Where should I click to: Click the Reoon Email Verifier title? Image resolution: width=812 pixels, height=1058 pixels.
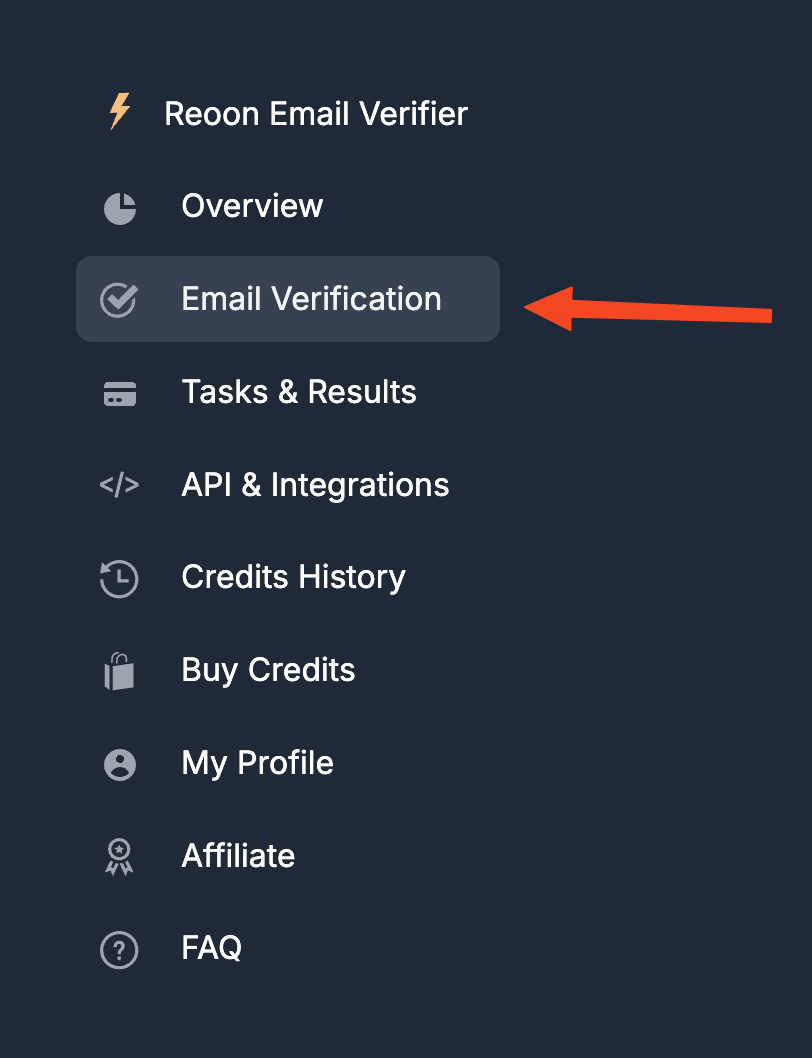click(x=316, y=113)
